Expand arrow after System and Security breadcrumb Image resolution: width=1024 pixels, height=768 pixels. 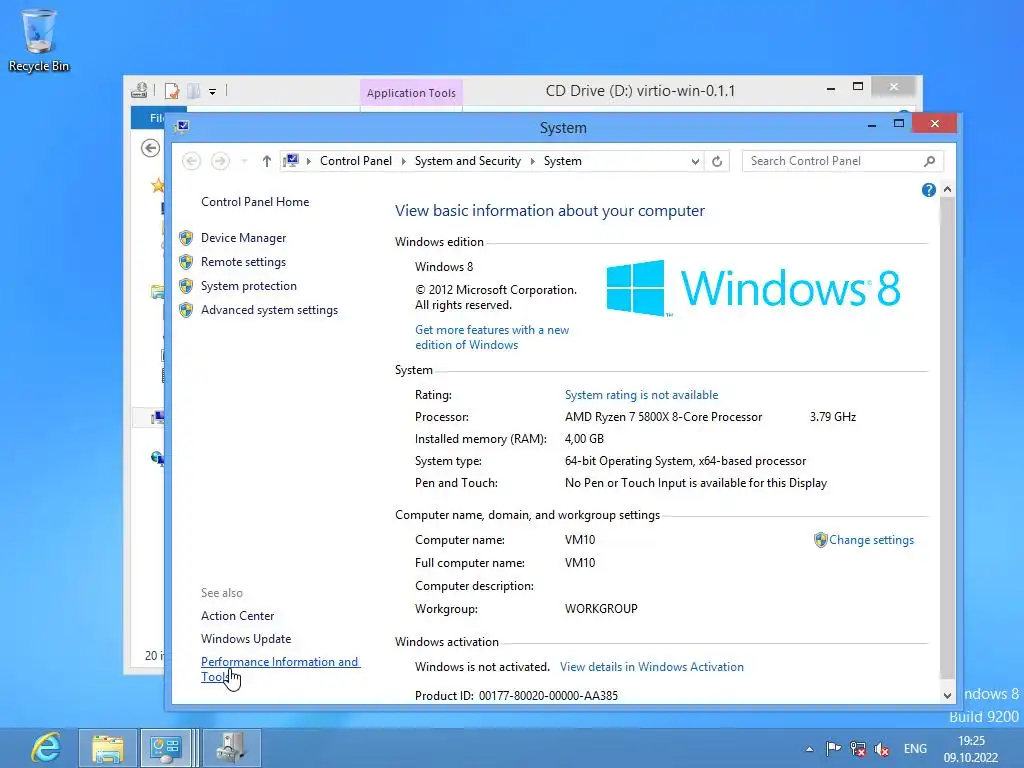pos(532,161)
